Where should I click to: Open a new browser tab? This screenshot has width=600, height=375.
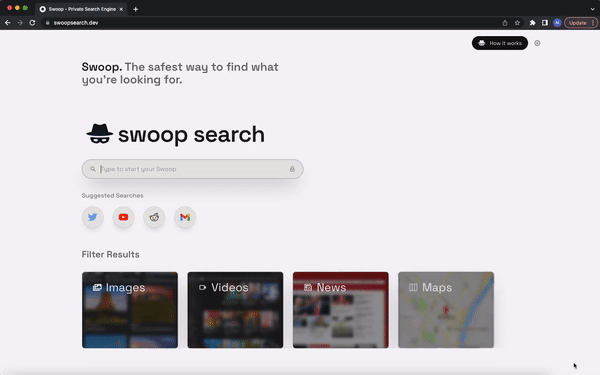click(135, 9)
